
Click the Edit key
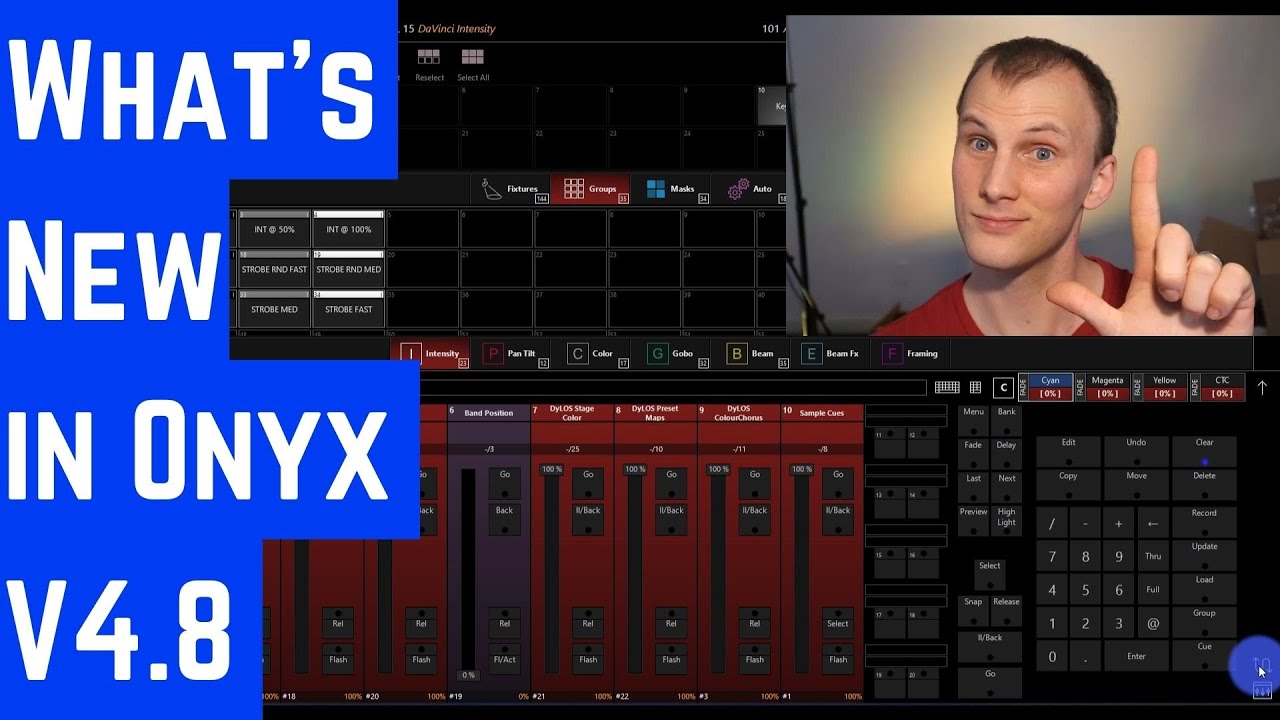click(1069, 451)
